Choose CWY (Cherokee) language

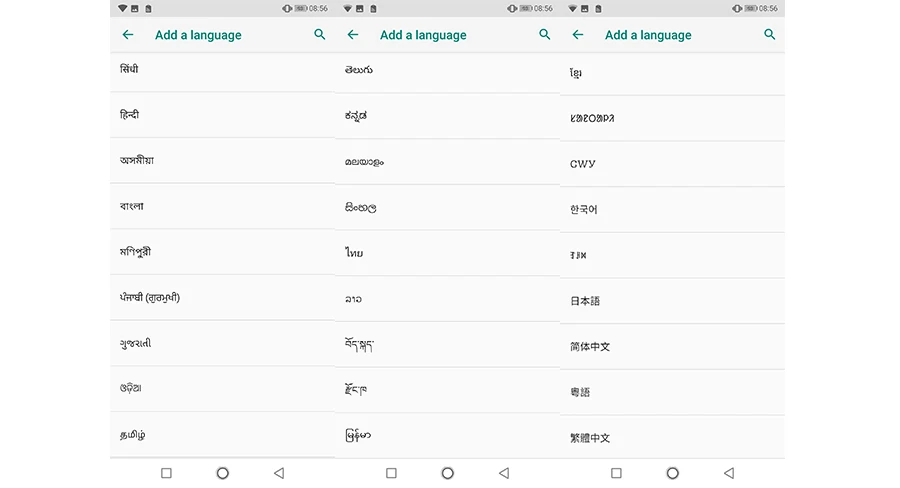coord(673,164)
